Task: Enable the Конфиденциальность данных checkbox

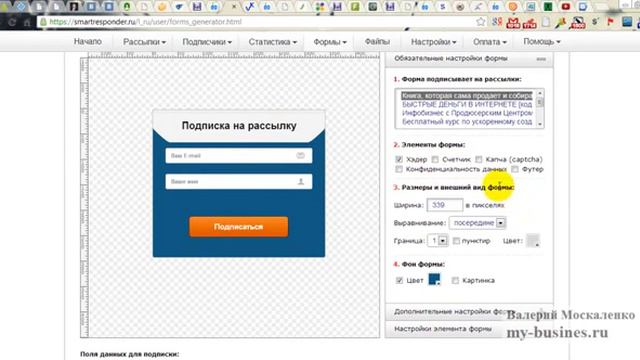Action: (399, 169)
